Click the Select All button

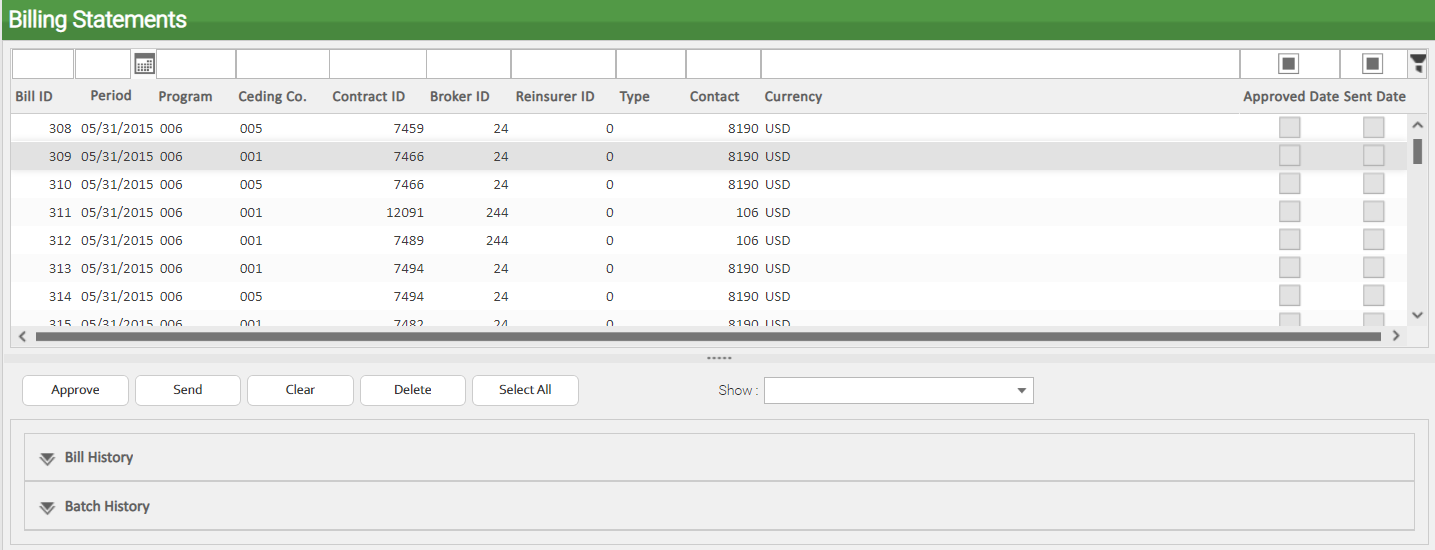(x=525, y=390)
